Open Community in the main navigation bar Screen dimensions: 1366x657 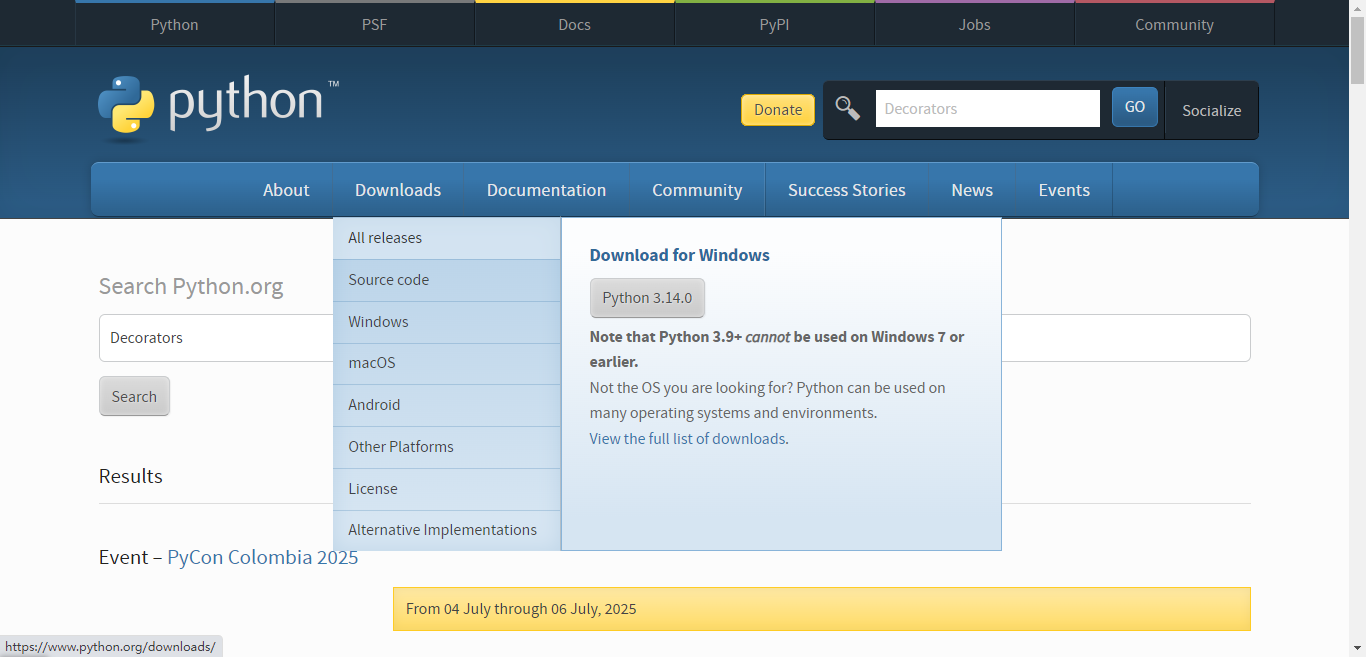pos(697,190)
